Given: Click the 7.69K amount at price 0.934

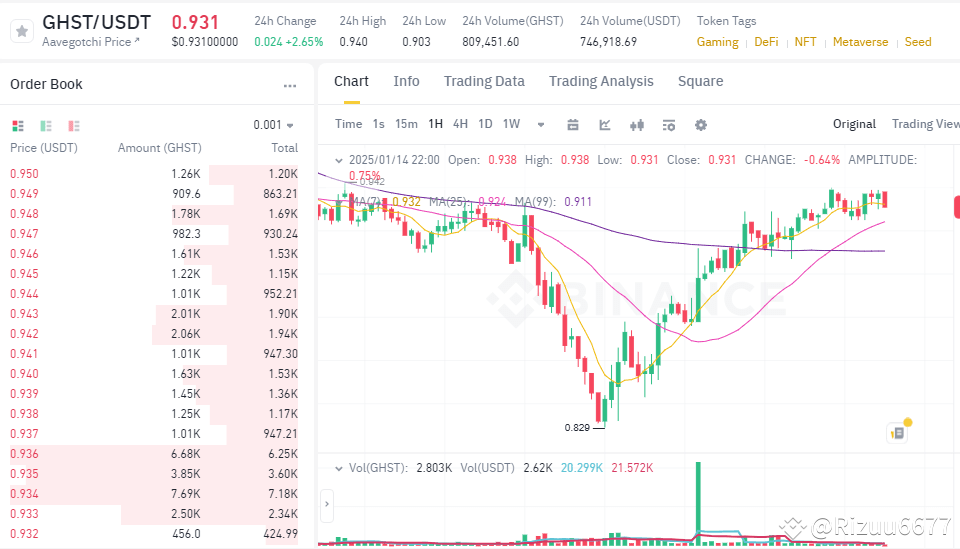Looking at the screenshot, I should [186, 494].
